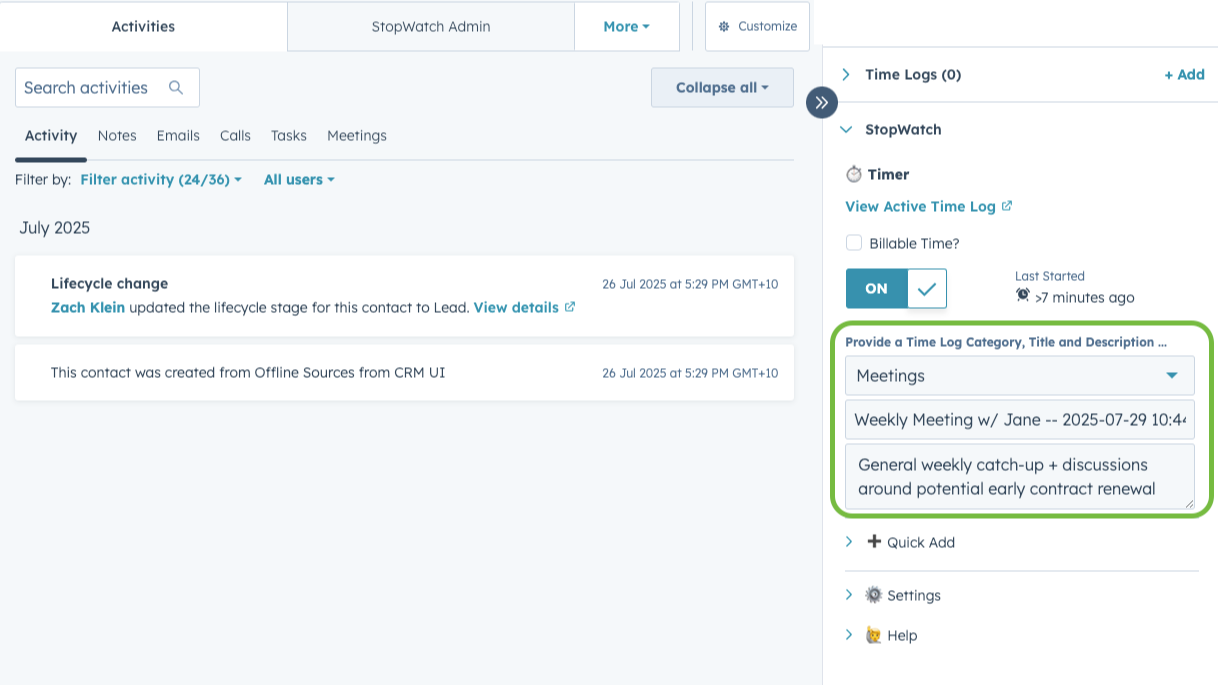Click the Customize gear icon
The width and height of the screenshot is (1218, 685).
click(724, 27)
